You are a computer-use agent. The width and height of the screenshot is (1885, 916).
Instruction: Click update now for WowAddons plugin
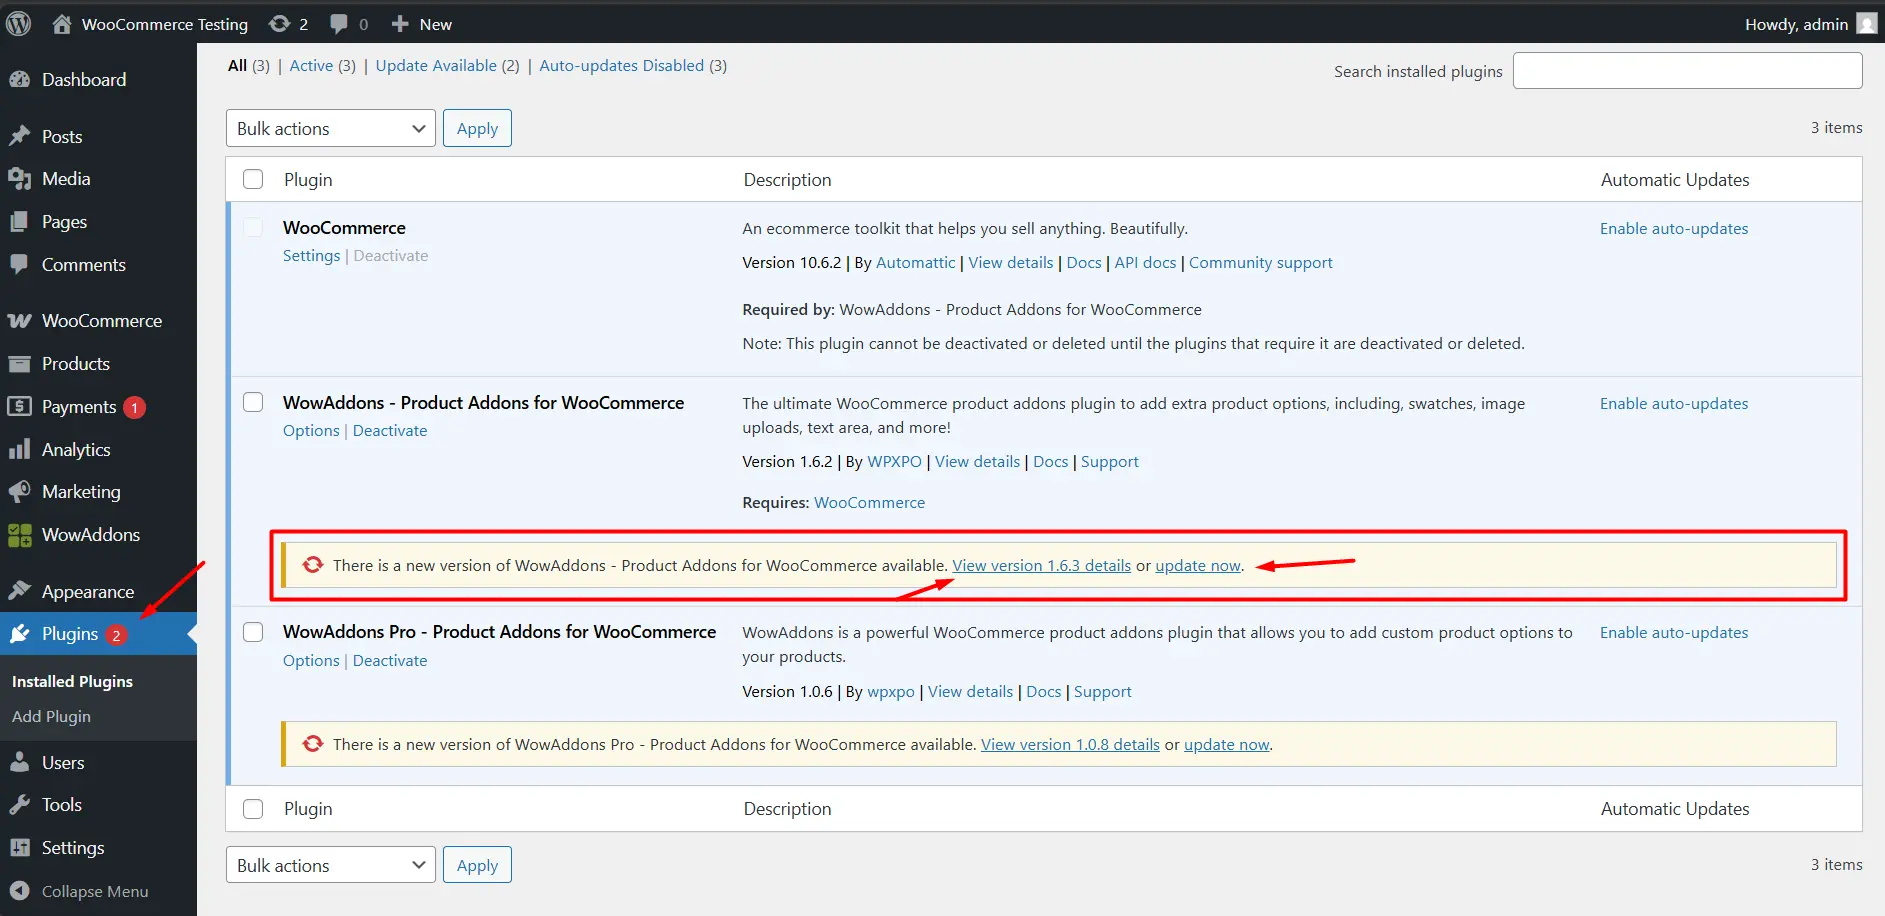point(1197,565)
